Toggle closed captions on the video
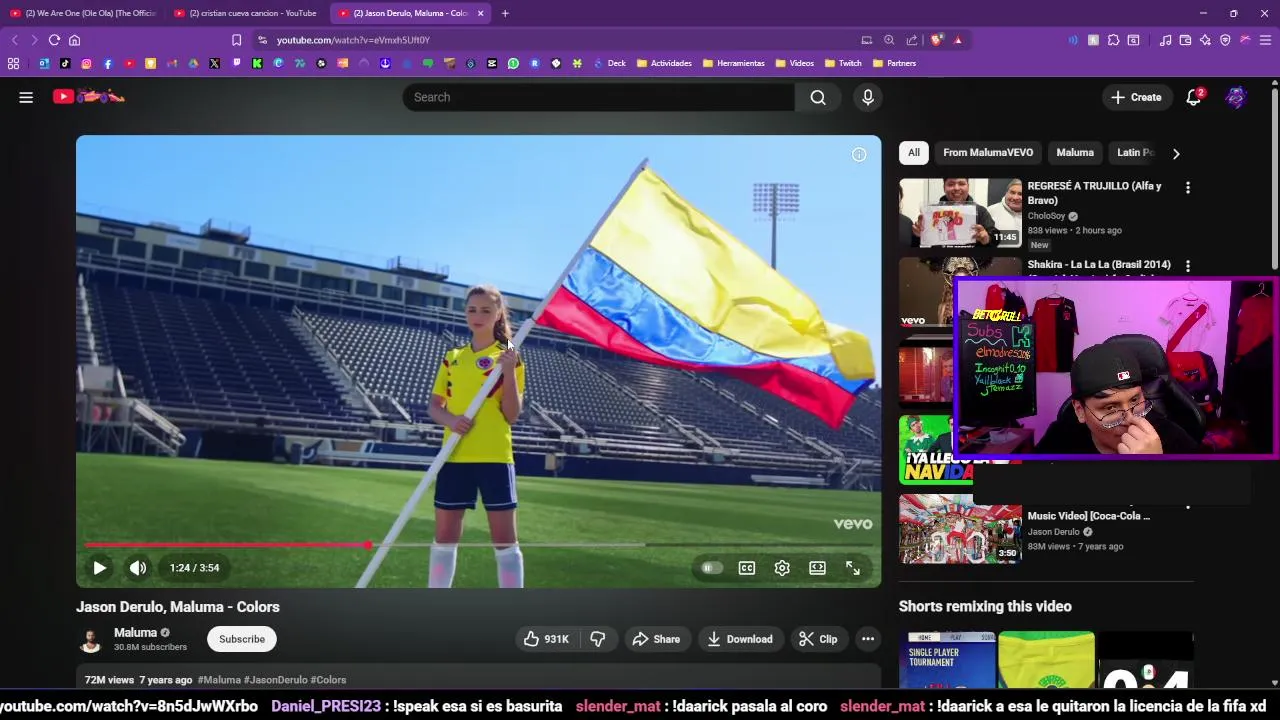This screenshot has height=720, width=1280. coord(747,568)
